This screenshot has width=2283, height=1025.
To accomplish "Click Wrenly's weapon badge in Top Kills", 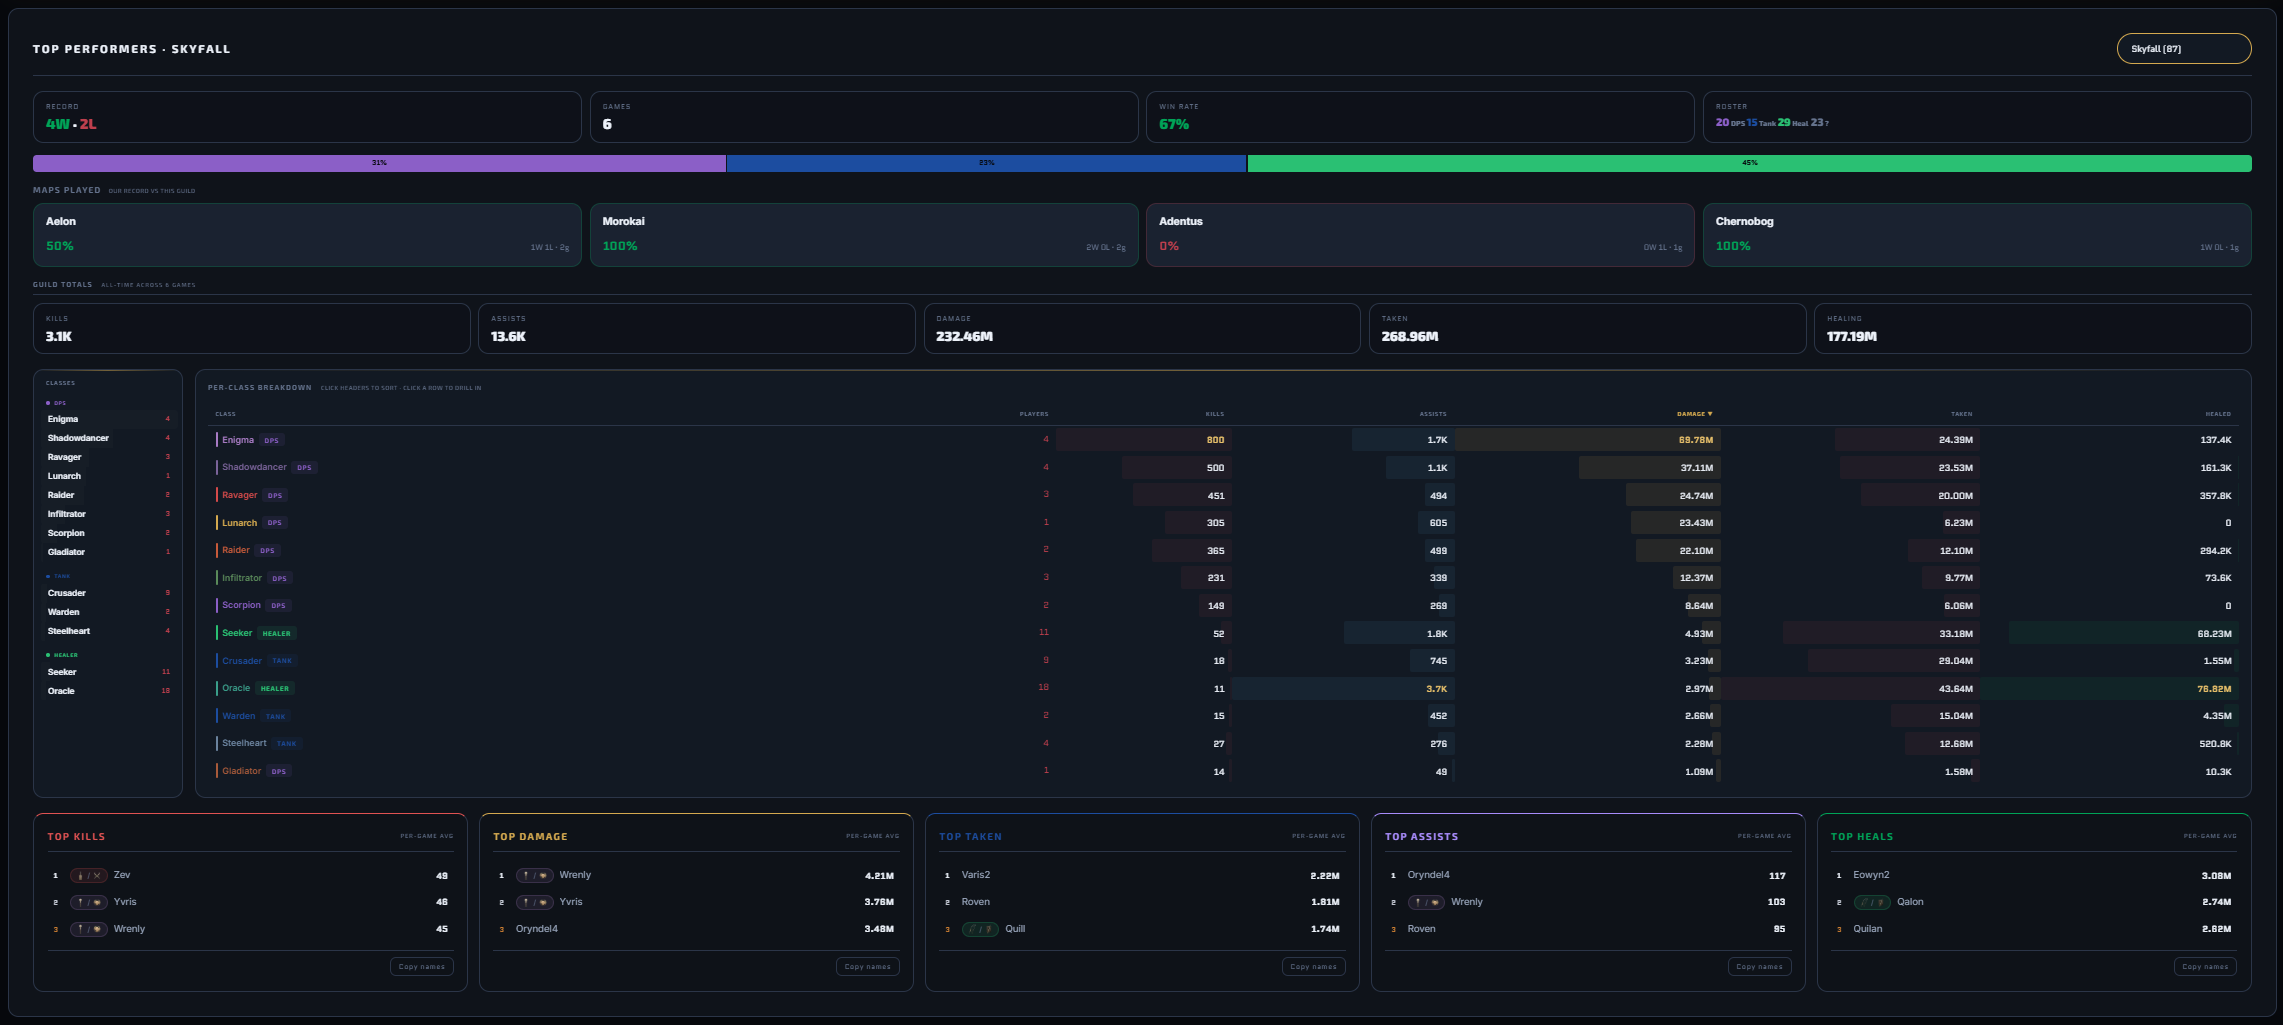I will click(x=88, y=929).
